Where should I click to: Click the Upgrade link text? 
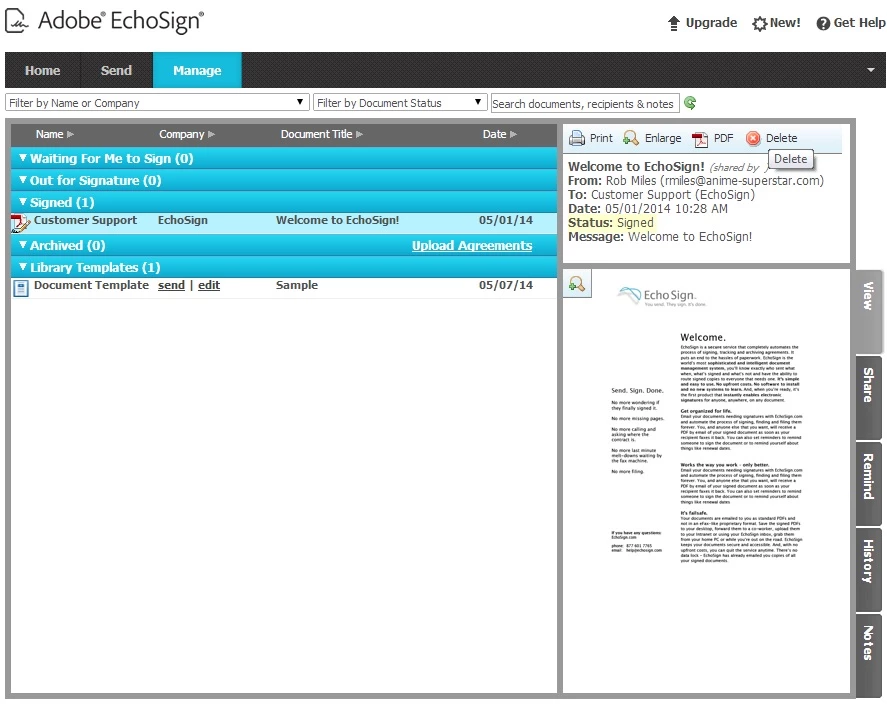tap(711, 23)
